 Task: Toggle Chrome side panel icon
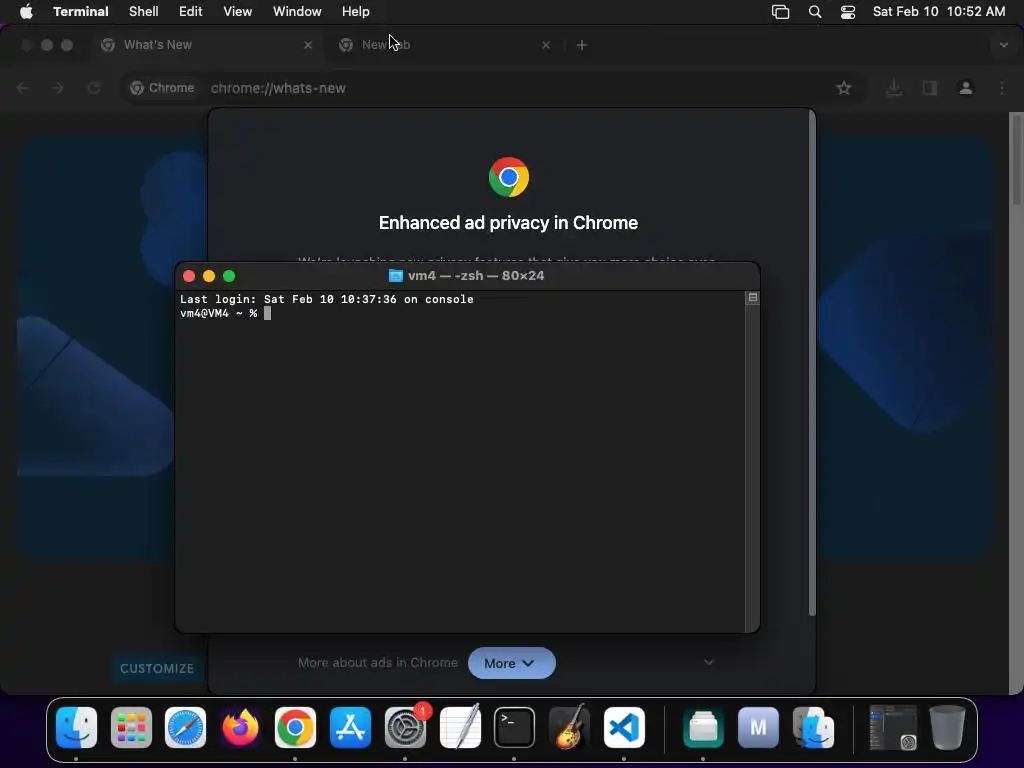tap(929, 88)
